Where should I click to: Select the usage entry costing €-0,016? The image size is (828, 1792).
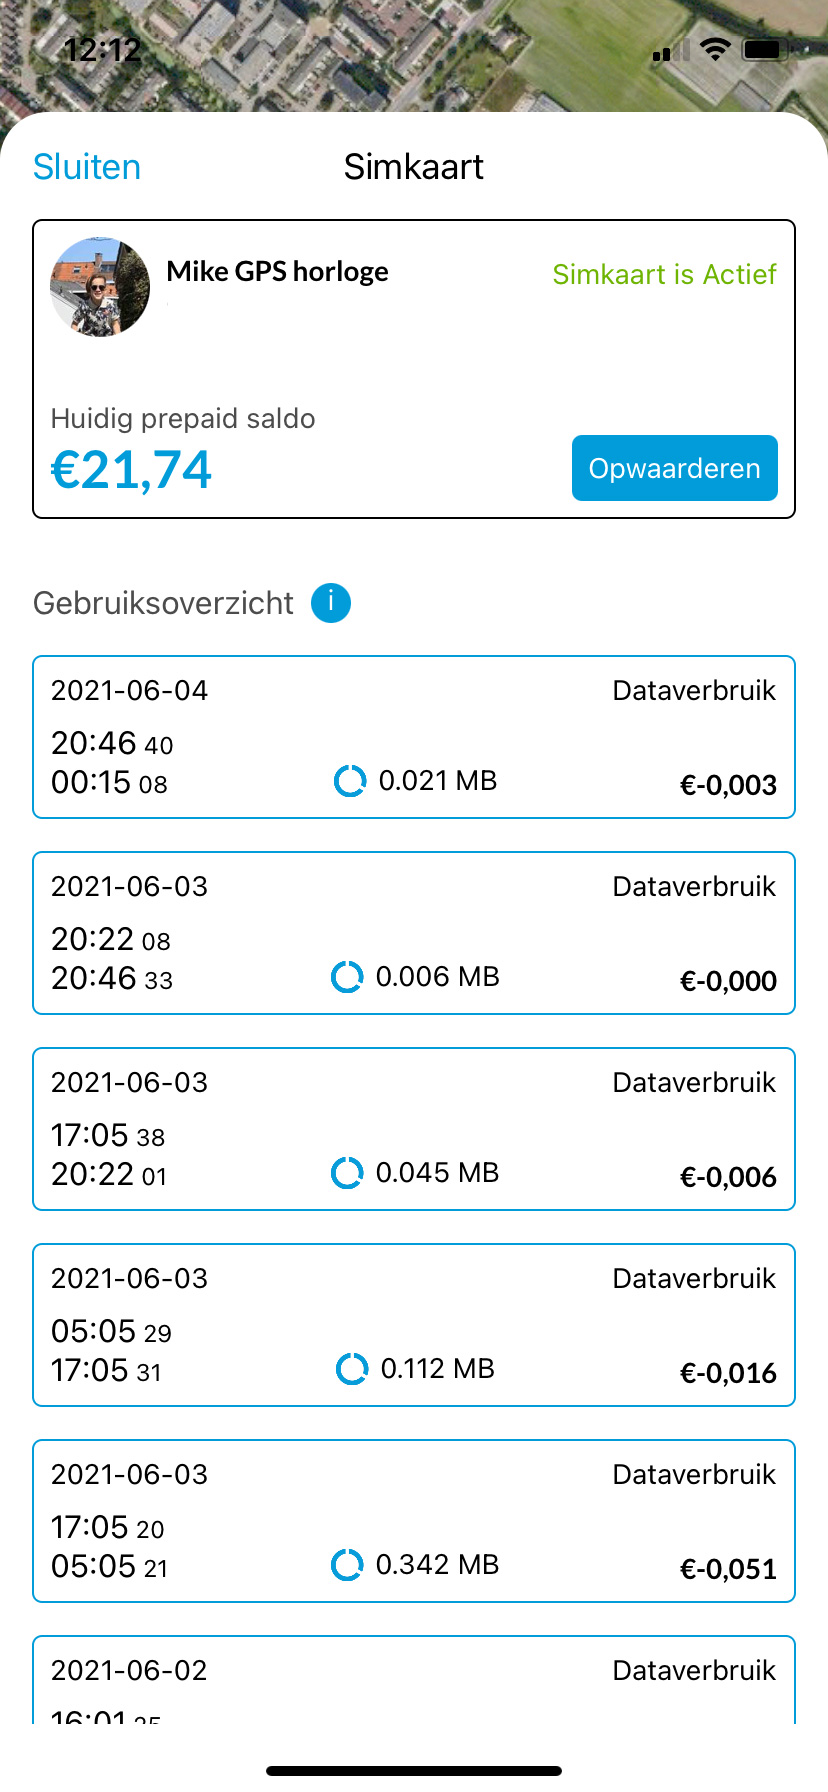(414, 1325)
